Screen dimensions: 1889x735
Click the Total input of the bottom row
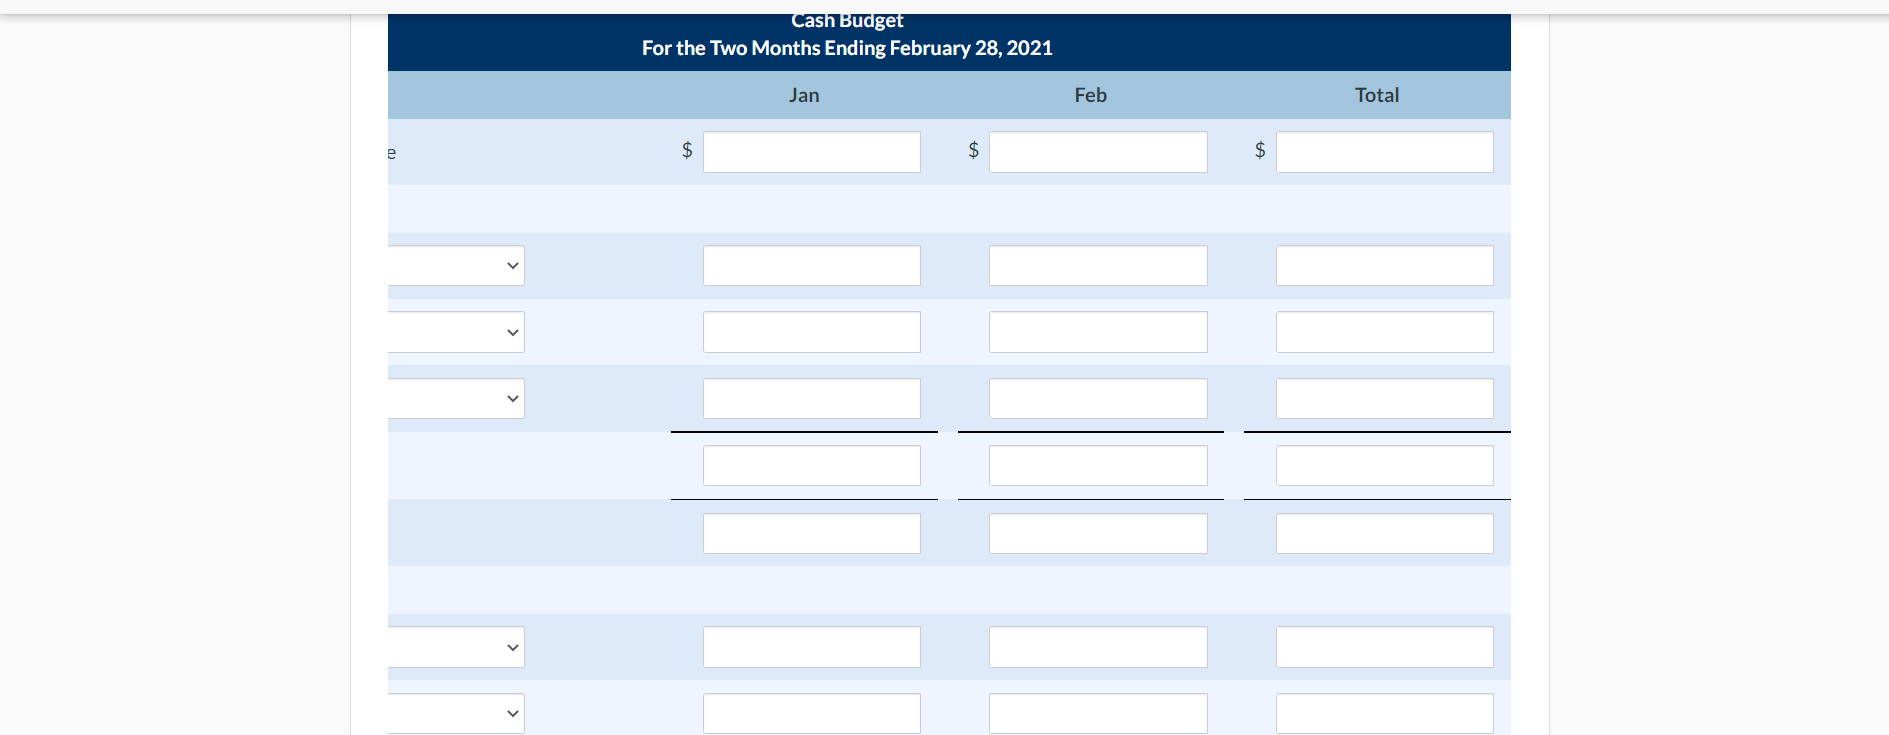click(x=1384, y=713)
